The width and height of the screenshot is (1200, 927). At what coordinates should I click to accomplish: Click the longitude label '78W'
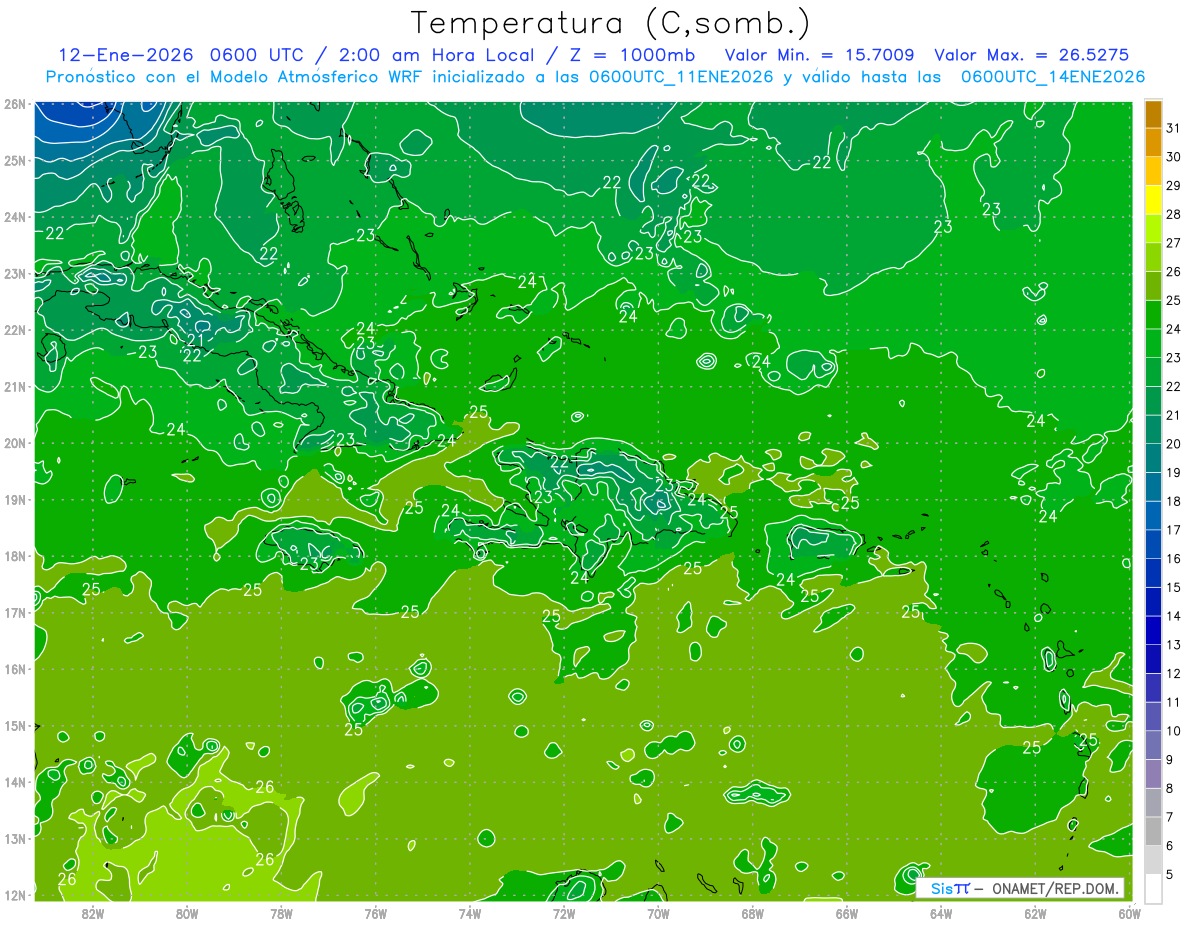pos(281,913)
